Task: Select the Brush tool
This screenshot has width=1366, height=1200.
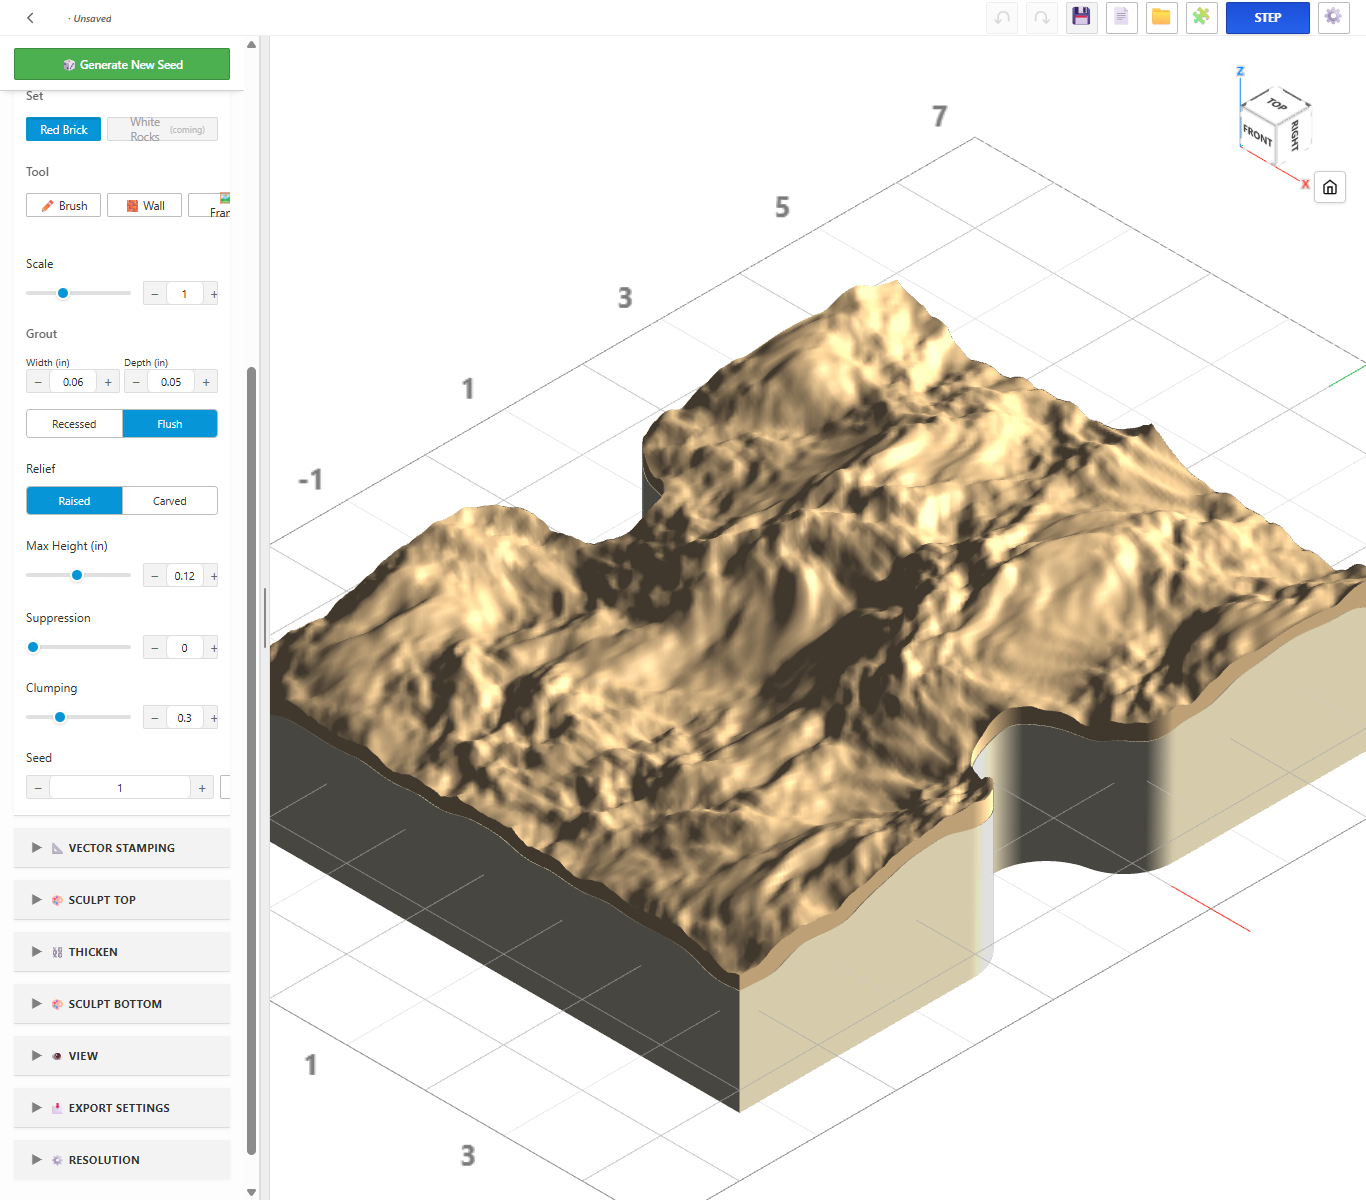Action: point(63,206)
